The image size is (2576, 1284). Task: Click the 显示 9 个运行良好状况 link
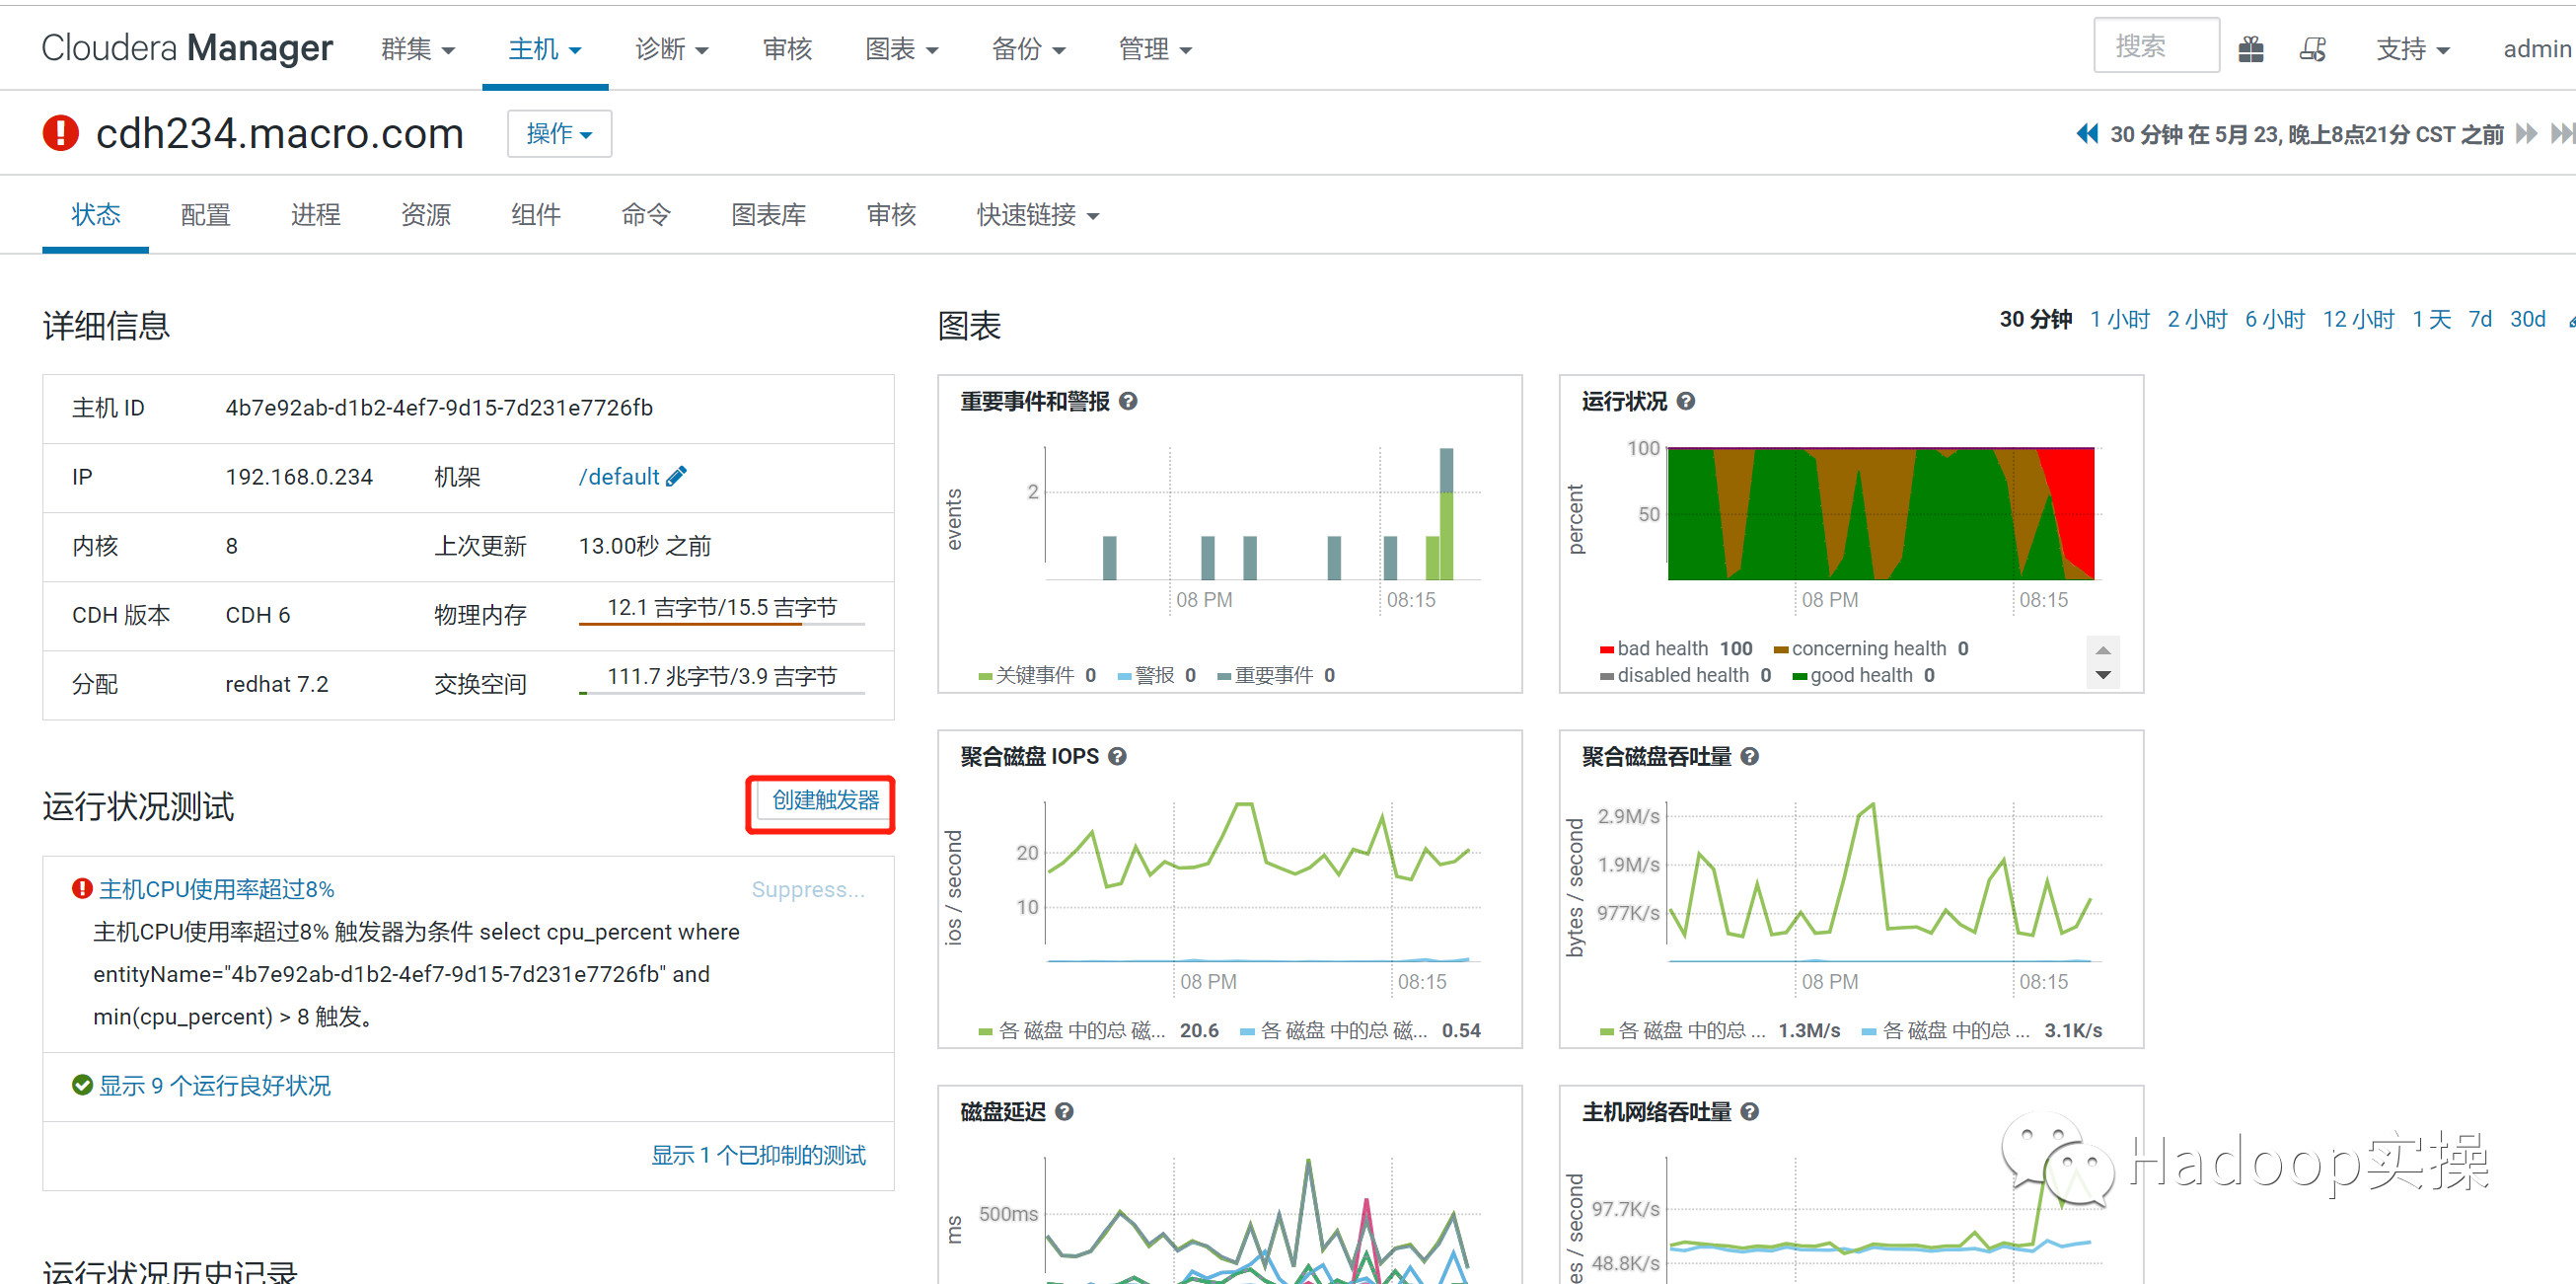click(215, 1086)
